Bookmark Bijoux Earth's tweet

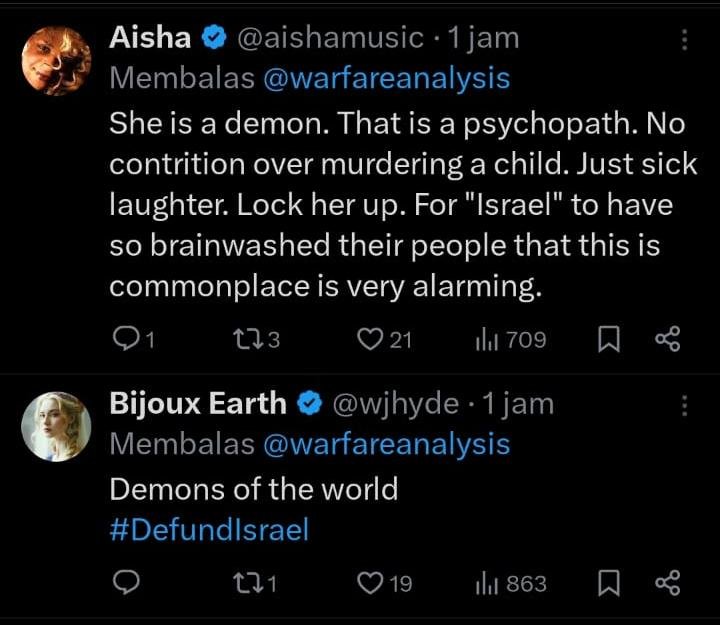[607, 583]
